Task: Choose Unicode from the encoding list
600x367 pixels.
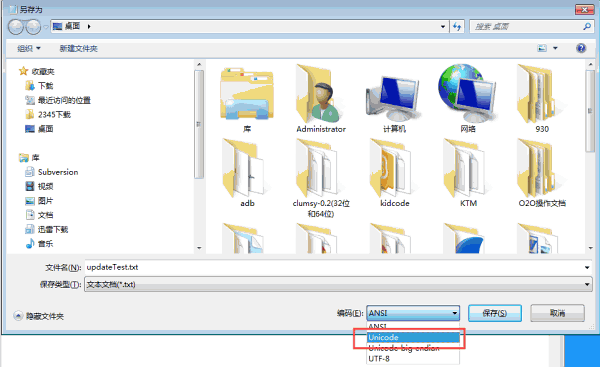Action: [413, 337]
